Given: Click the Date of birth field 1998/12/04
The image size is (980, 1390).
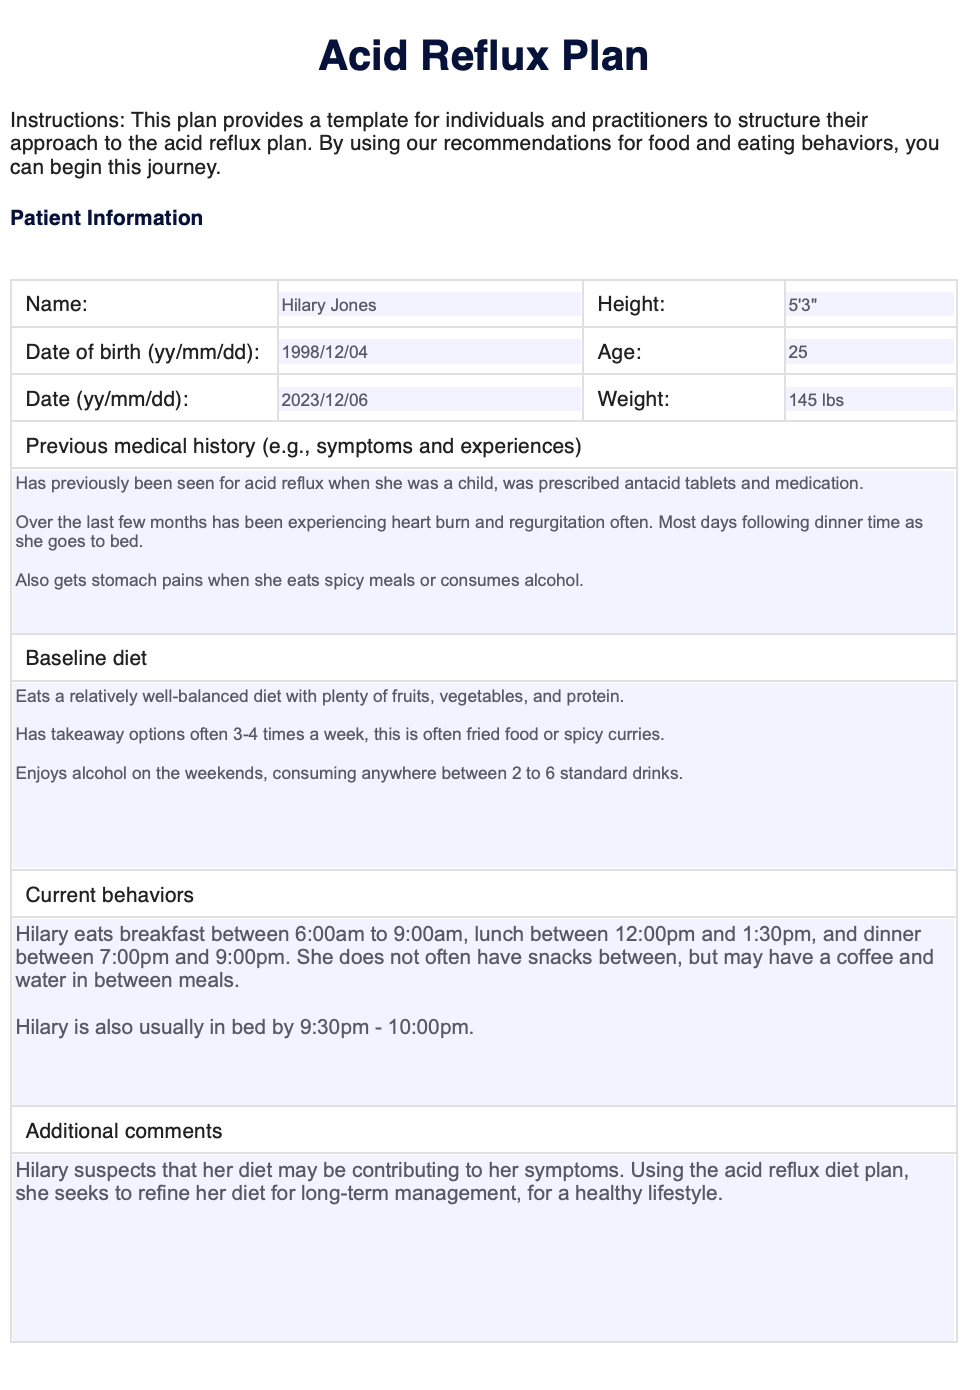Looking at the screenshot, I should click(430, 351).
